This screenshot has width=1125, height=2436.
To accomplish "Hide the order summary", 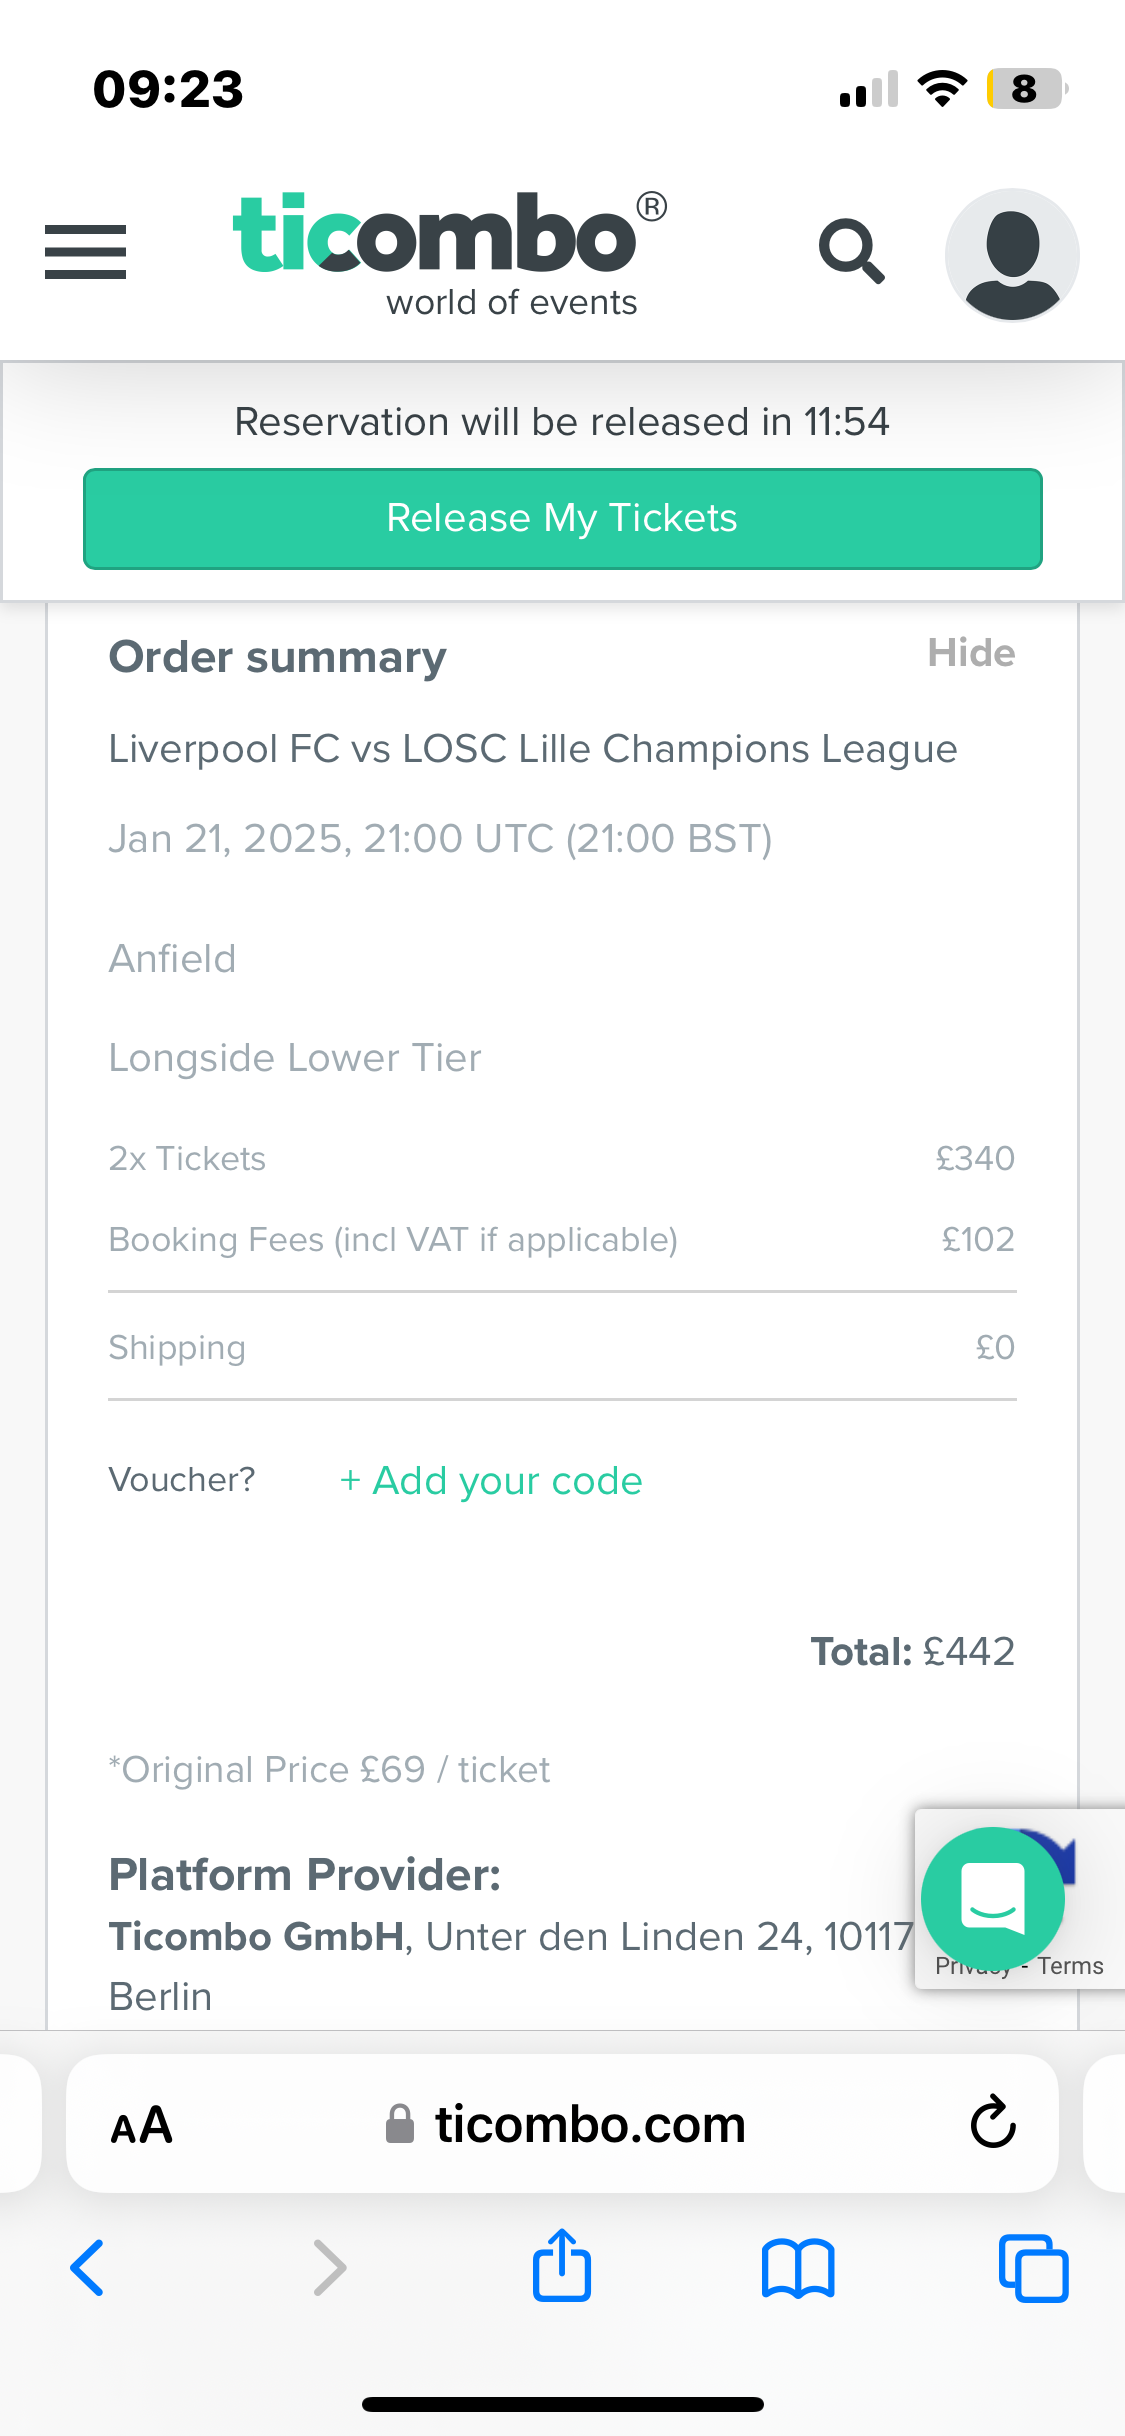I will (x=971, y=653).
